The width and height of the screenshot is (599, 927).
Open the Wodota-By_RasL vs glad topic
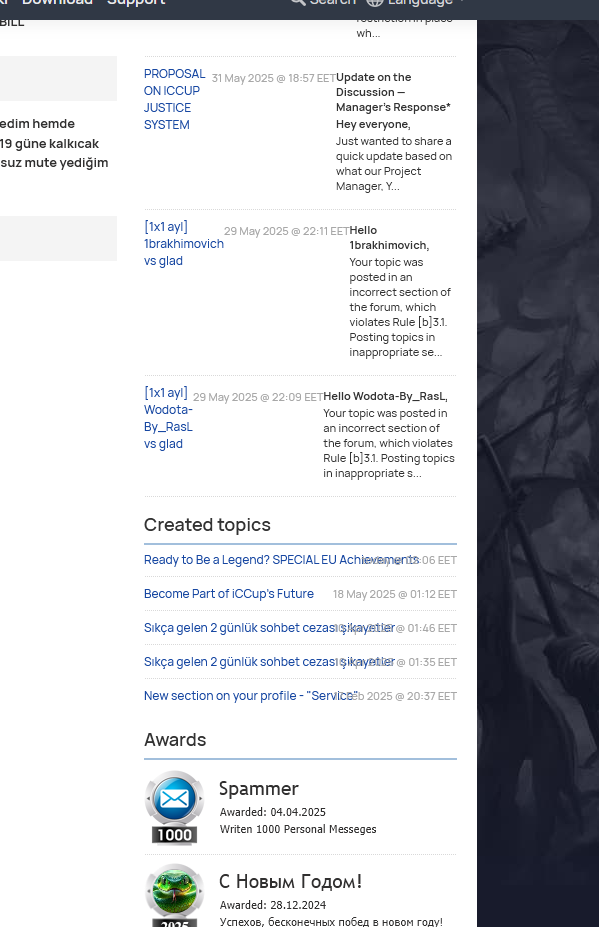point(168,418)
